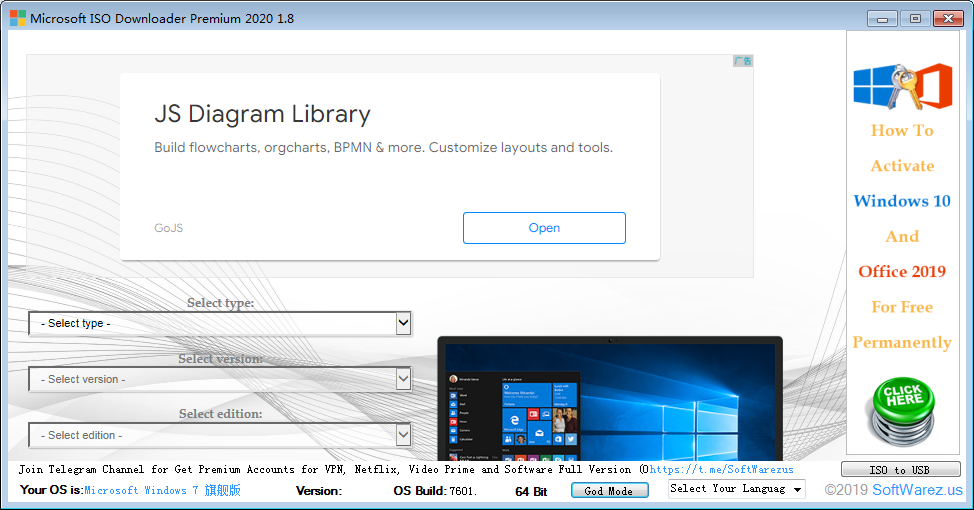Click the Microsoft logo in the title bar

(x=18, y=18)
